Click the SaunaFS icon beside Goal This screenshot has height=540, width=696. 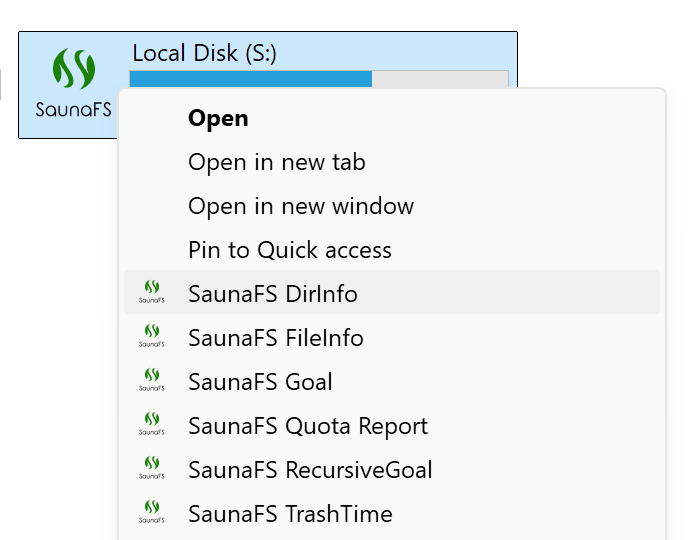[x=152, y=380]
